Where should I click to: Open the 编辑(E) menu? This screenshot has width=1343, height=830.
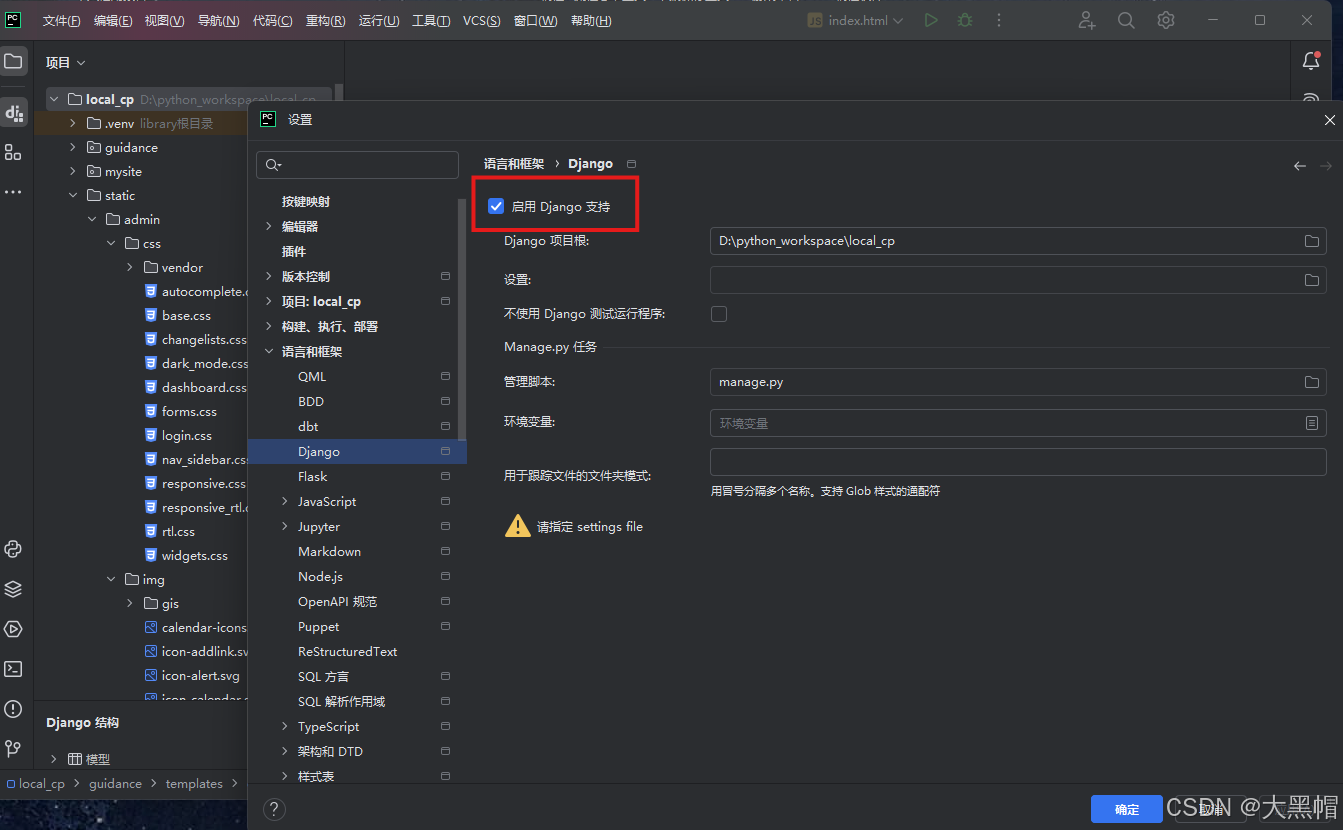[113, 21]
